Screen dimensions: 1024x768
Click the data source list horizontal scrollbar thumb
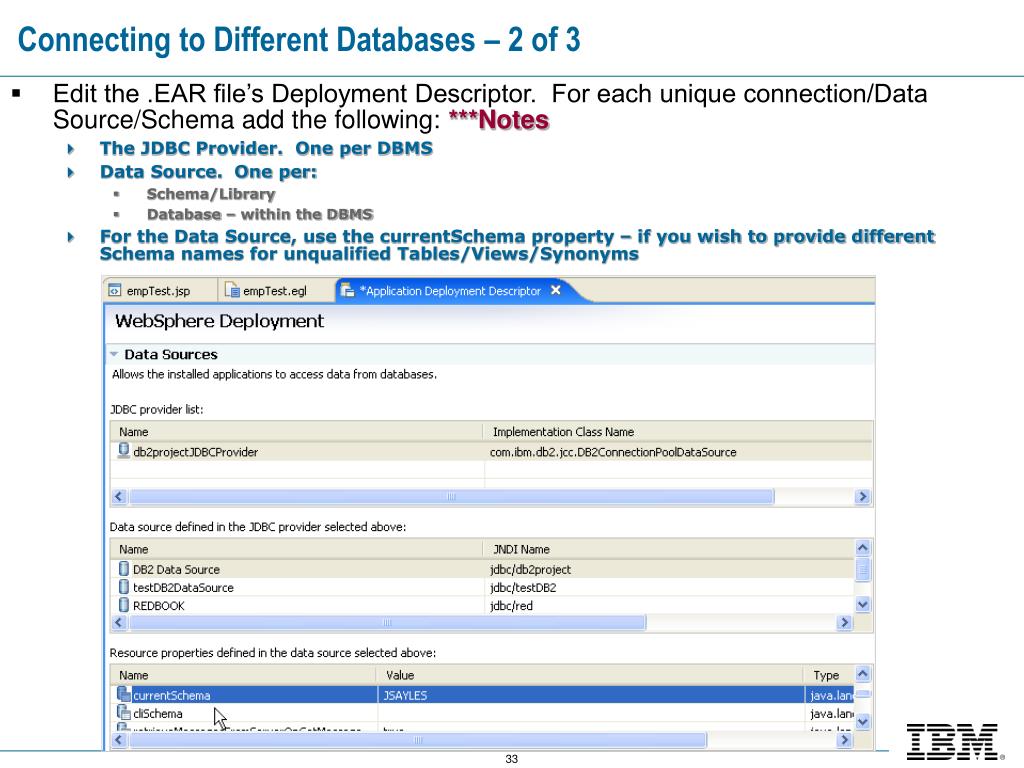[387, 622]
